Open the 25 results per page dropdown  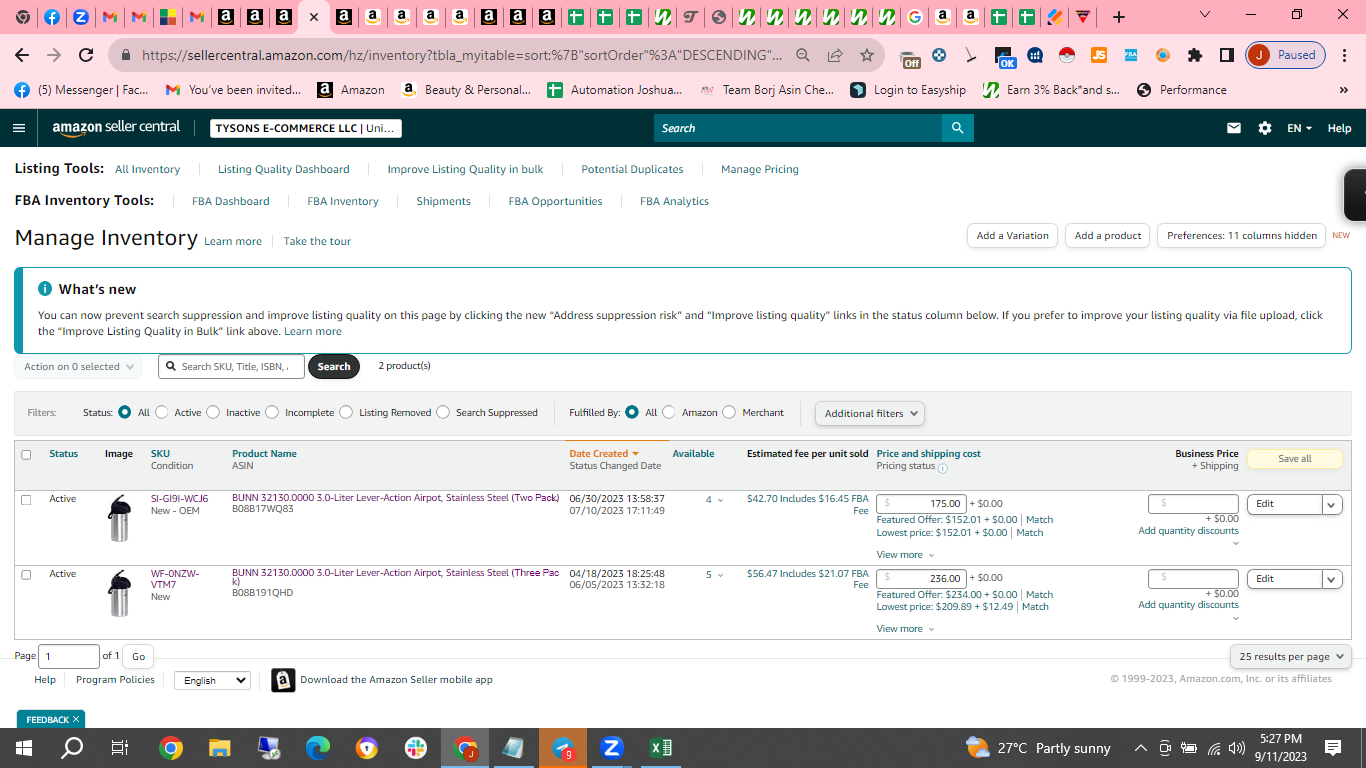pyautogui.click(x=1290, y=656)
